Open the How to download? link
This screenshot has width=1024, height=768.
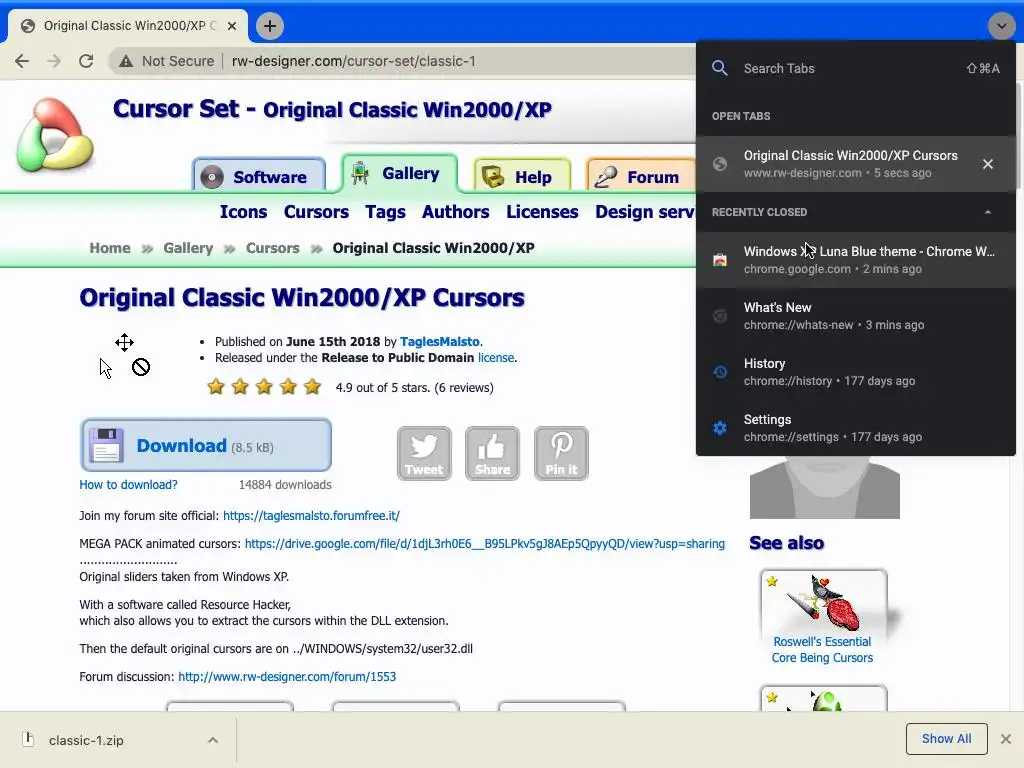tap(128, 485)
